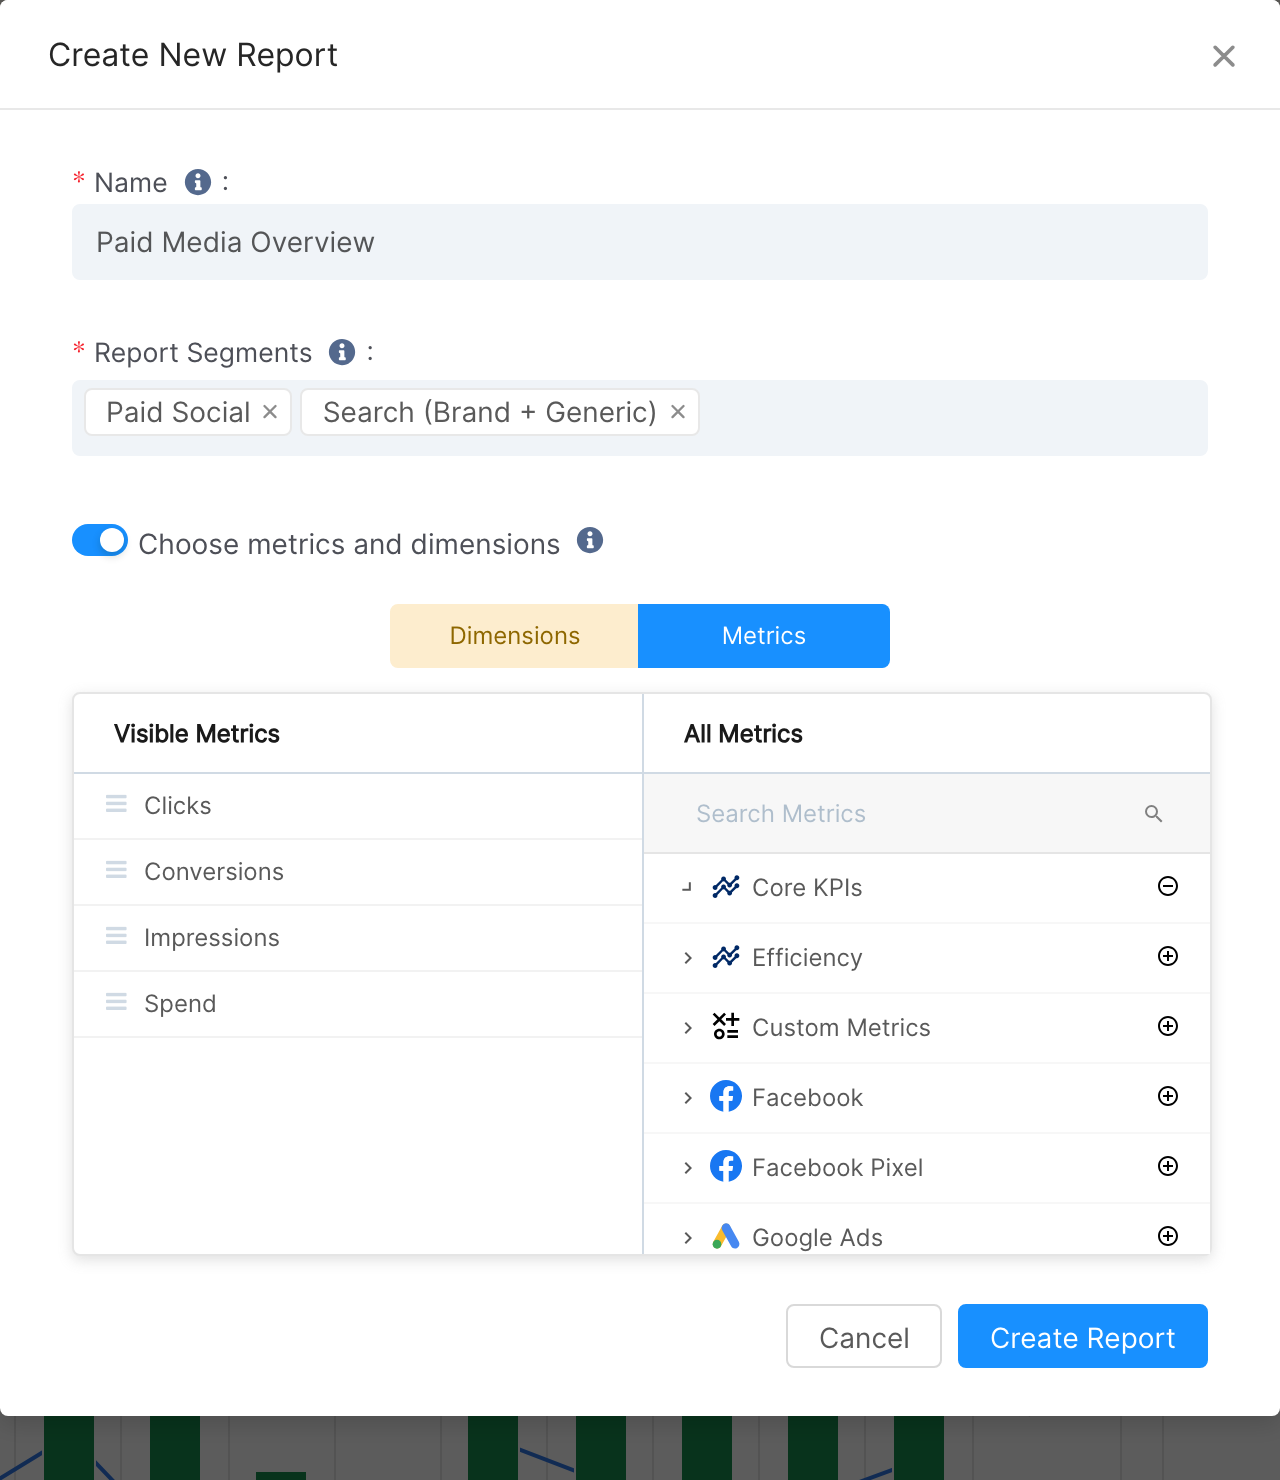Viewport: 1280px width, 1480px height.
Task: Toggle off Choose metrics and dimensions switch
Action: [100, 540]
